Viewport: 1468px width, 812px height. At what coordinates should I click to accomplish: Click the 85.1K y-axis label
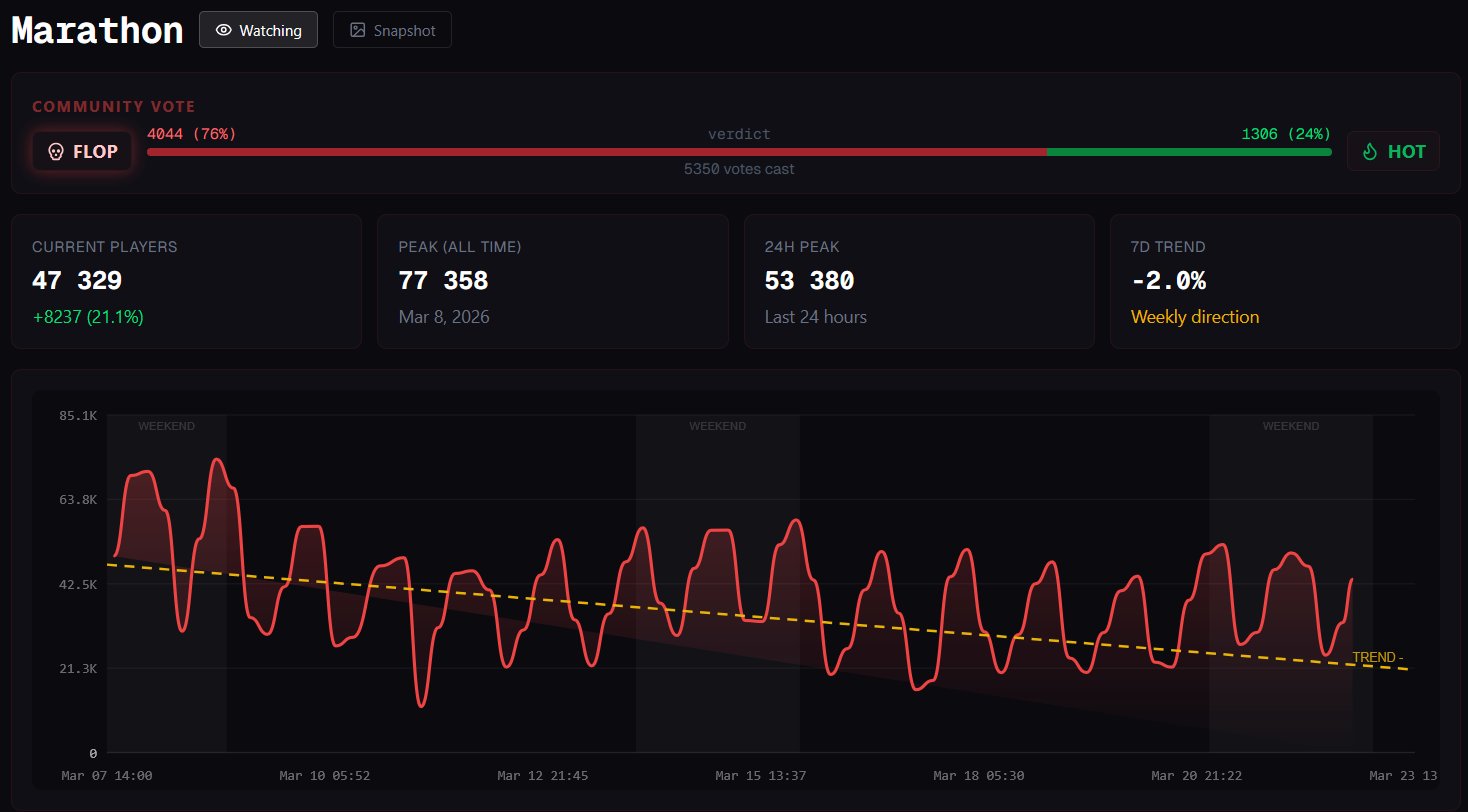[79, 415]
